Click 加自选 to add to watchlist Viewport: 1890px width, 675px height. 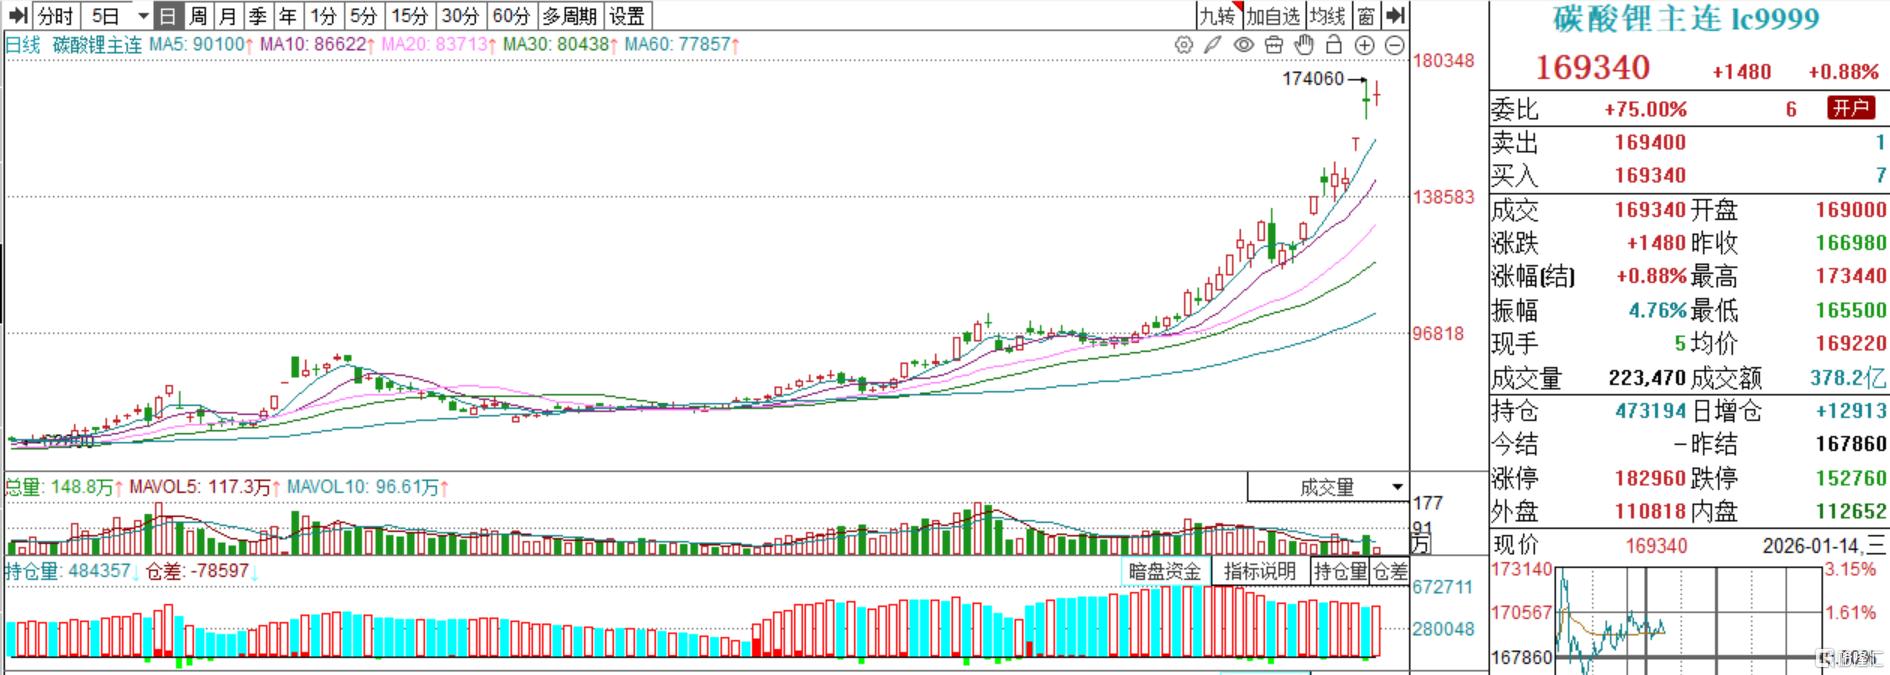coord(1273,16)
